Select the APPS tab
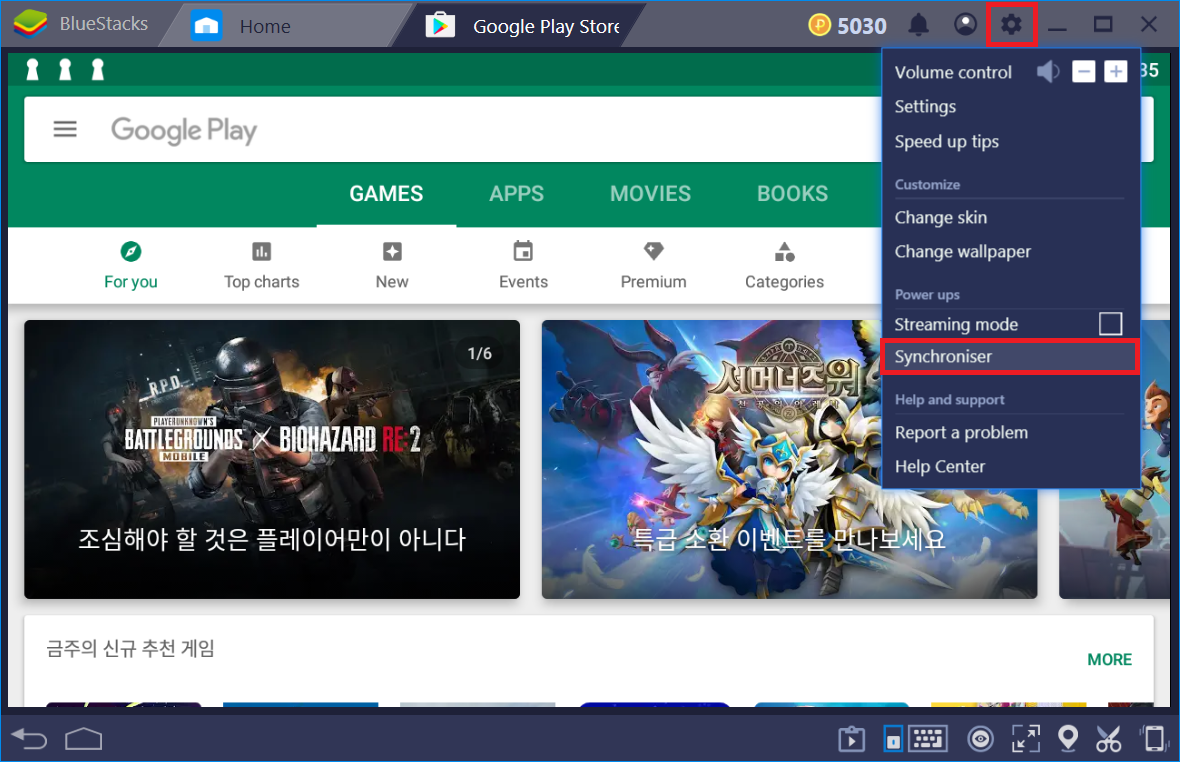The image size is (1180, 762). tap(516, 194)
